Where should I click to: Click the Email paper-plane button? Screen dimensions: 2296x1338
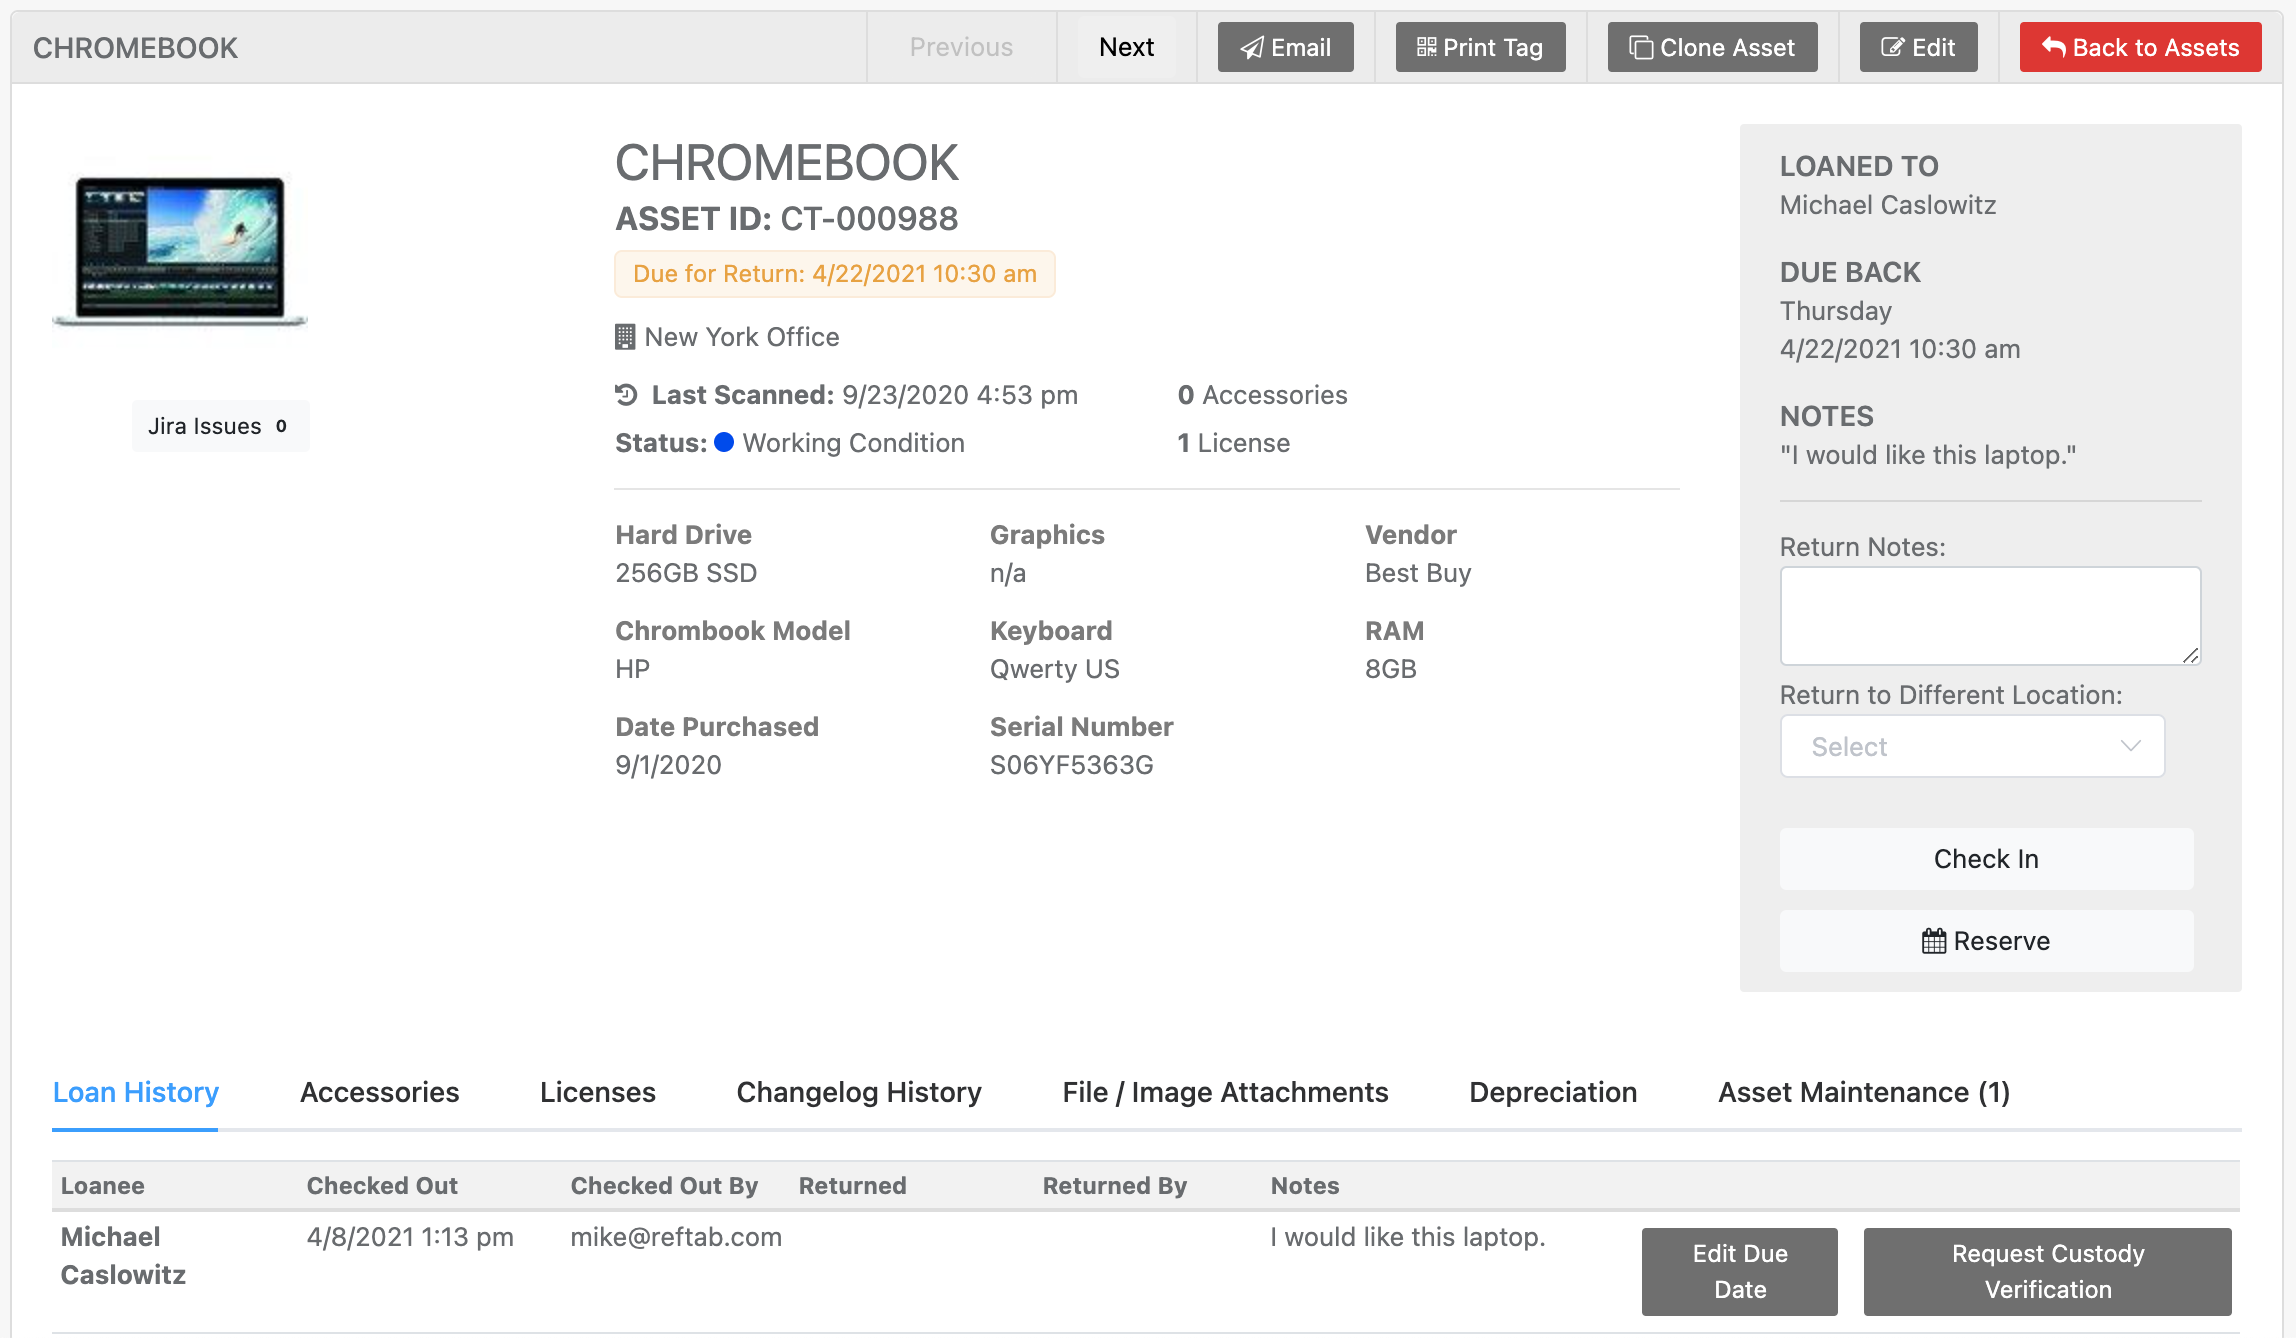pyautogui.click(x=1285, y=47)
